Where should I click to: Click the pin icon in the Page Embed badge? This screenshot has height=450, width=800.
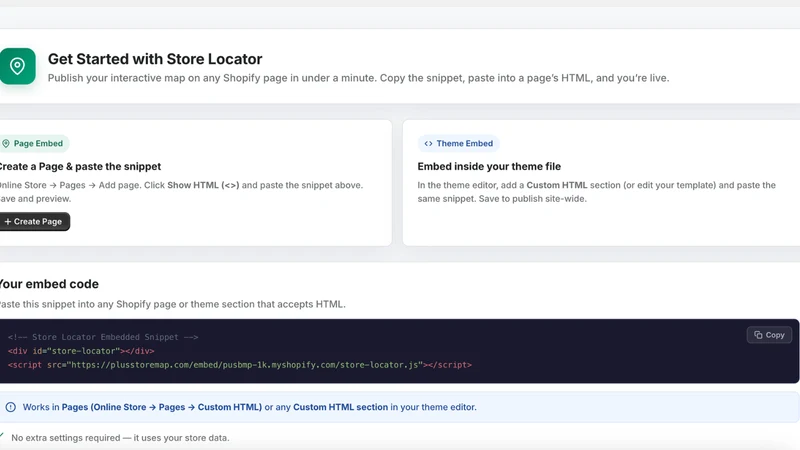6,143
